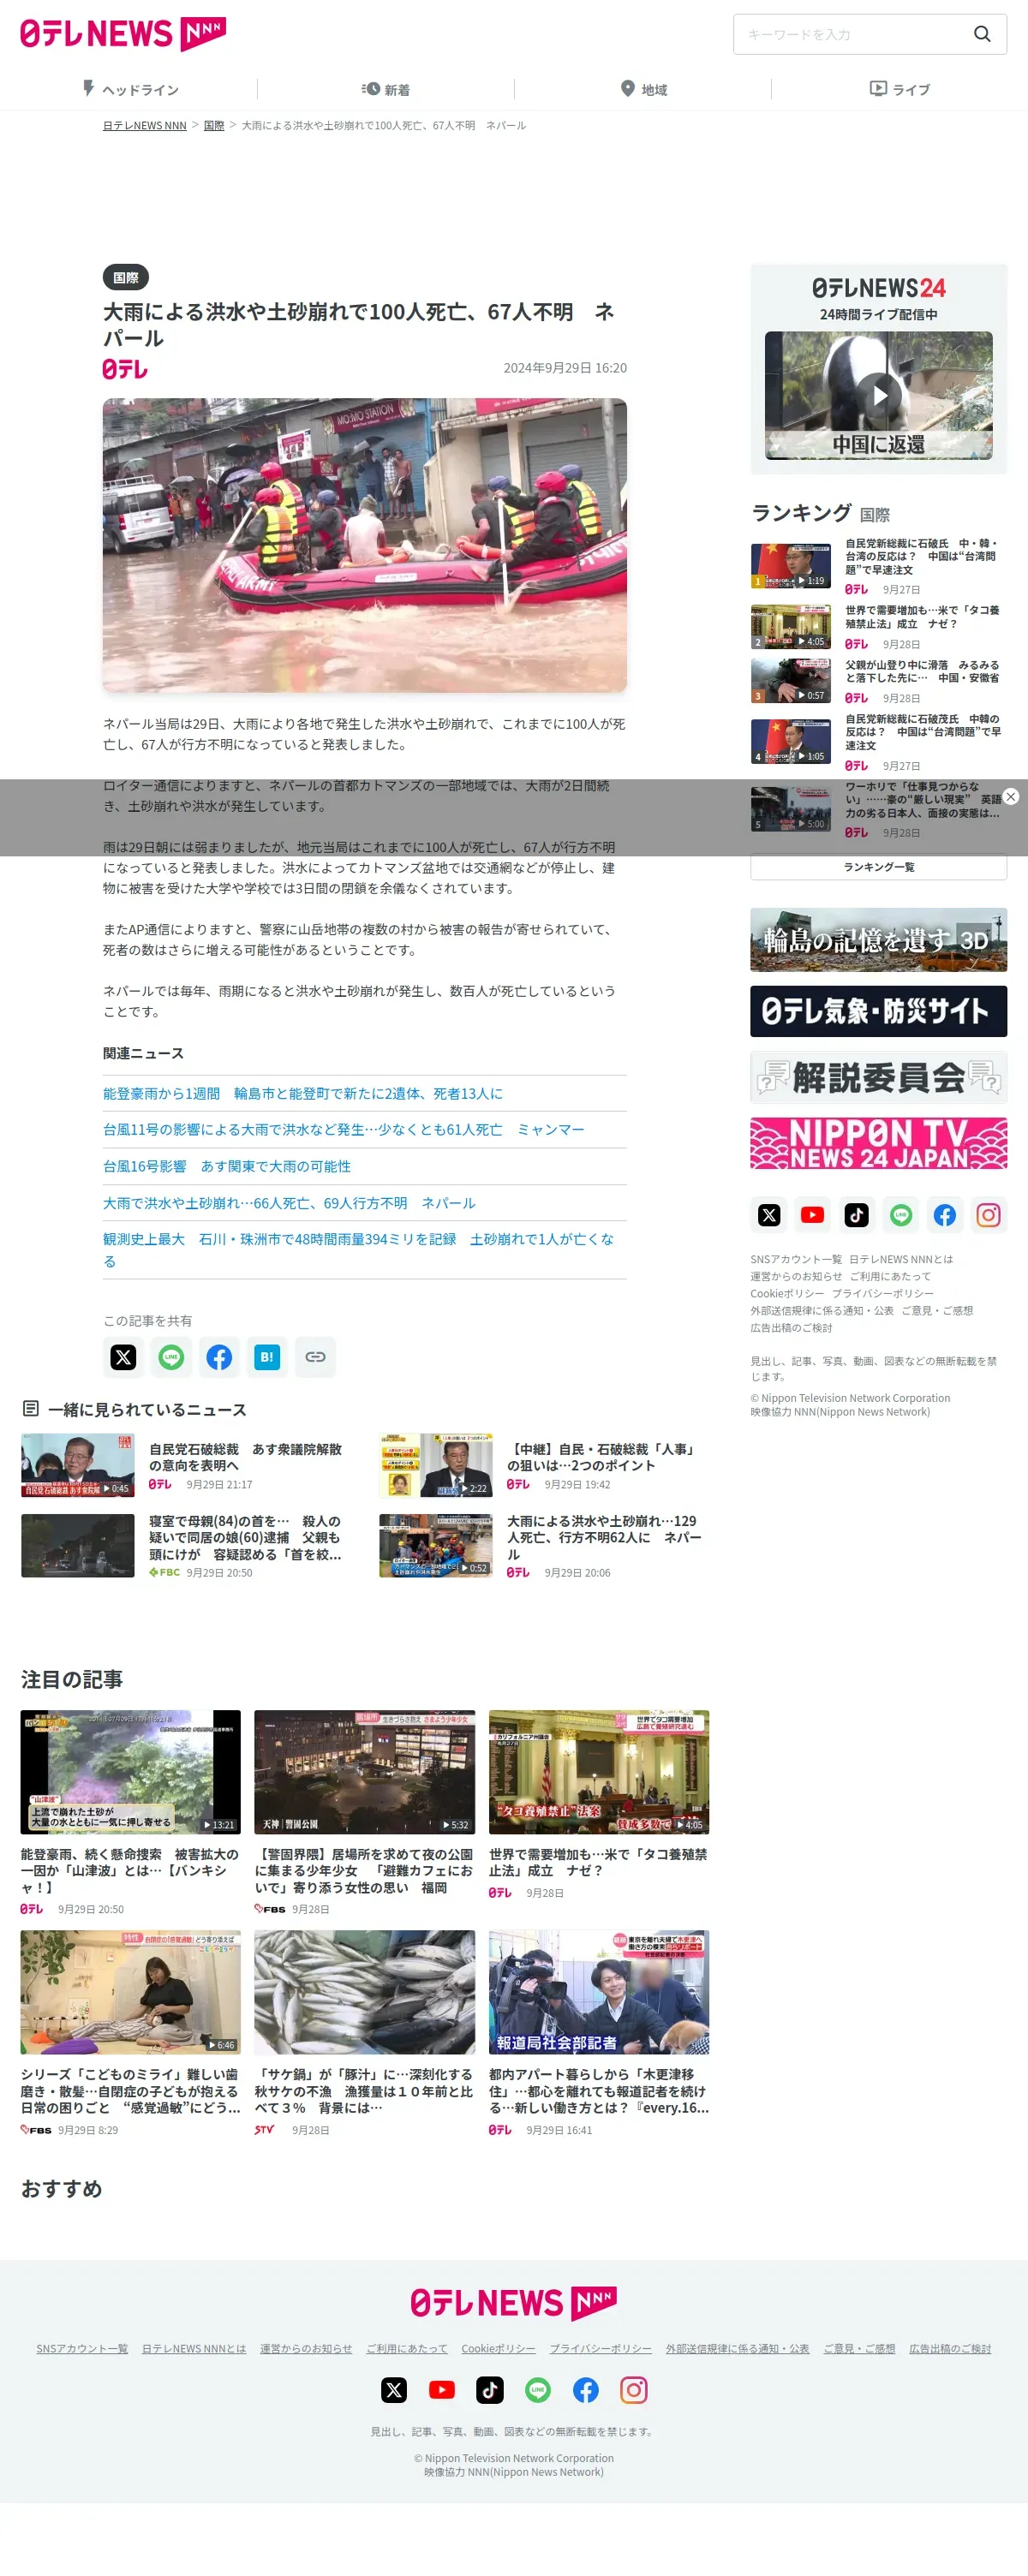Screen dimensions: 1028x2576
Task: Open ranking item 2 タコ養殖禁止法
Action: pyautogui.click(x=879, y=627)
